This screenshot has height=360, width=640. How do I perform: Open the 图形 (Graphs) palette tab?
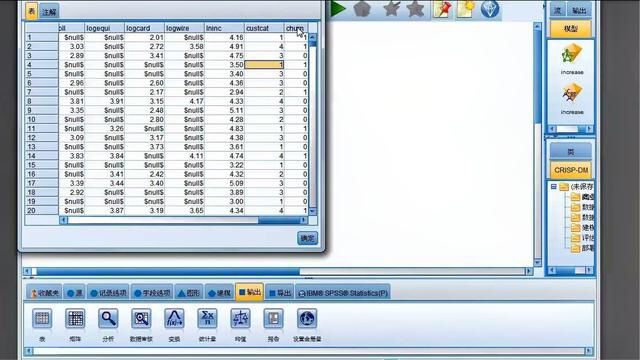pos(189,293)
